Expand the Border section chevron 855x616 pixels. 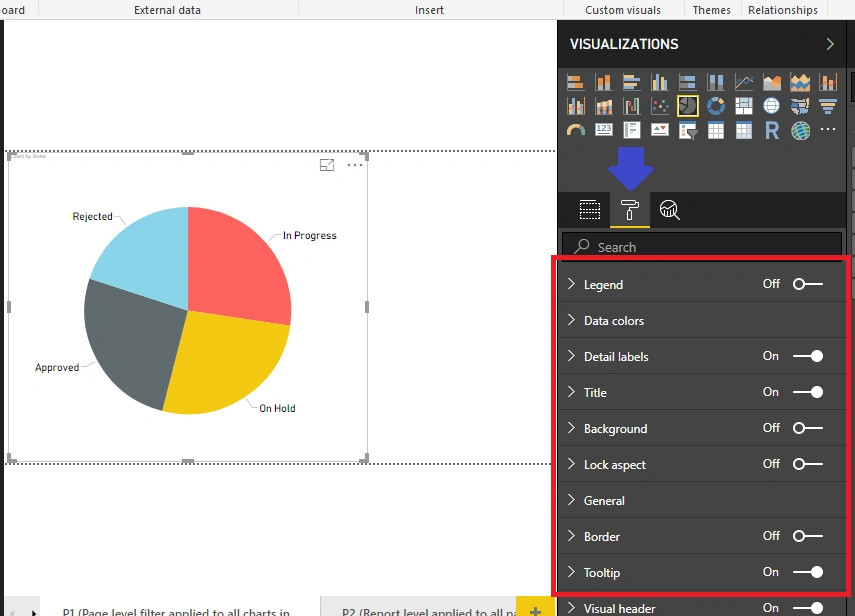tap(571, 535)
